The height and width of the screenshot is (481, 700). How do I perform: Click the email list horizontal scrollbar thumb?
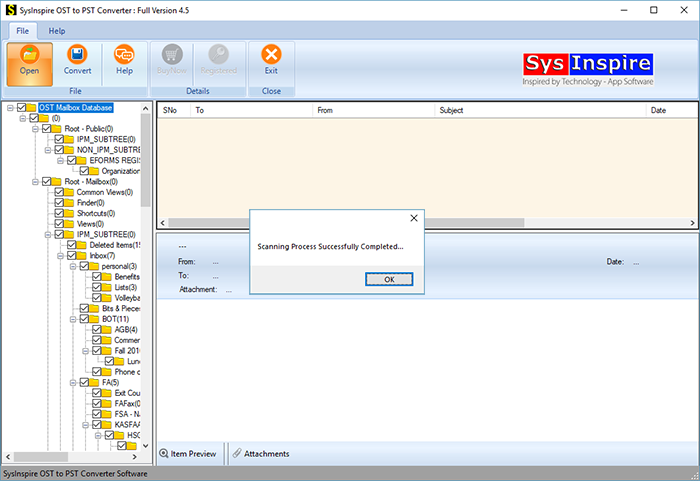click(346, 222)
